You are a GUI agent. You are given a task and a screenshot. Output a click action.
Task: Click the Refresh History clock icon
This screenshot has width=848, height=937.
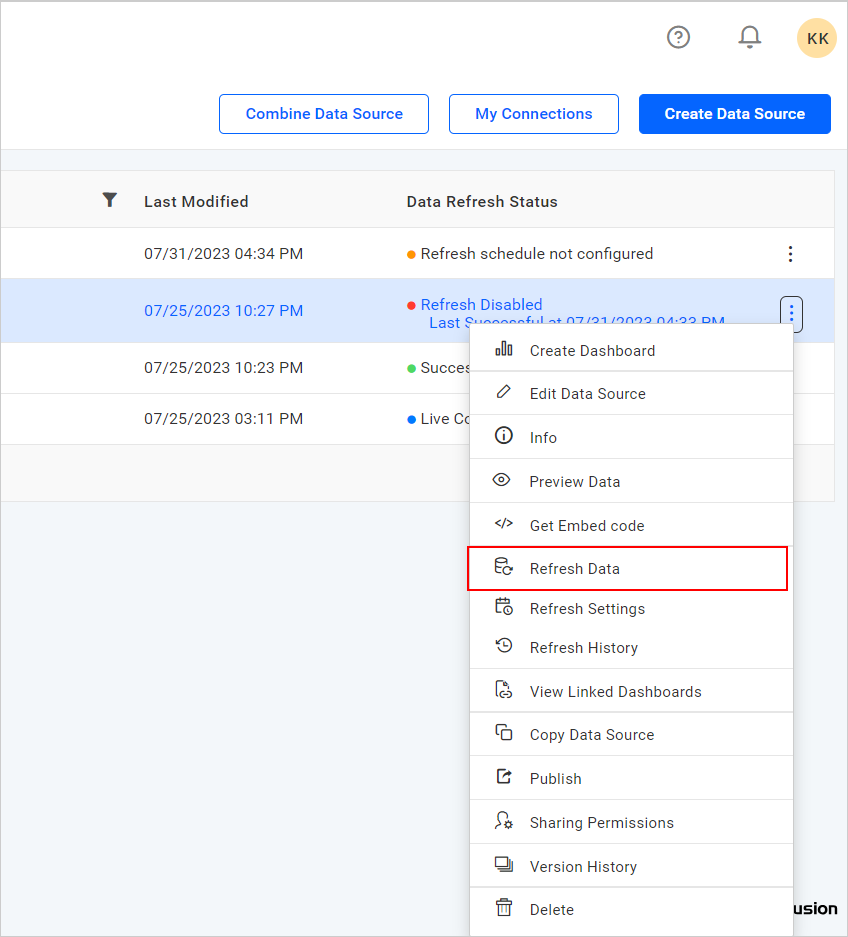coord(504,646)
